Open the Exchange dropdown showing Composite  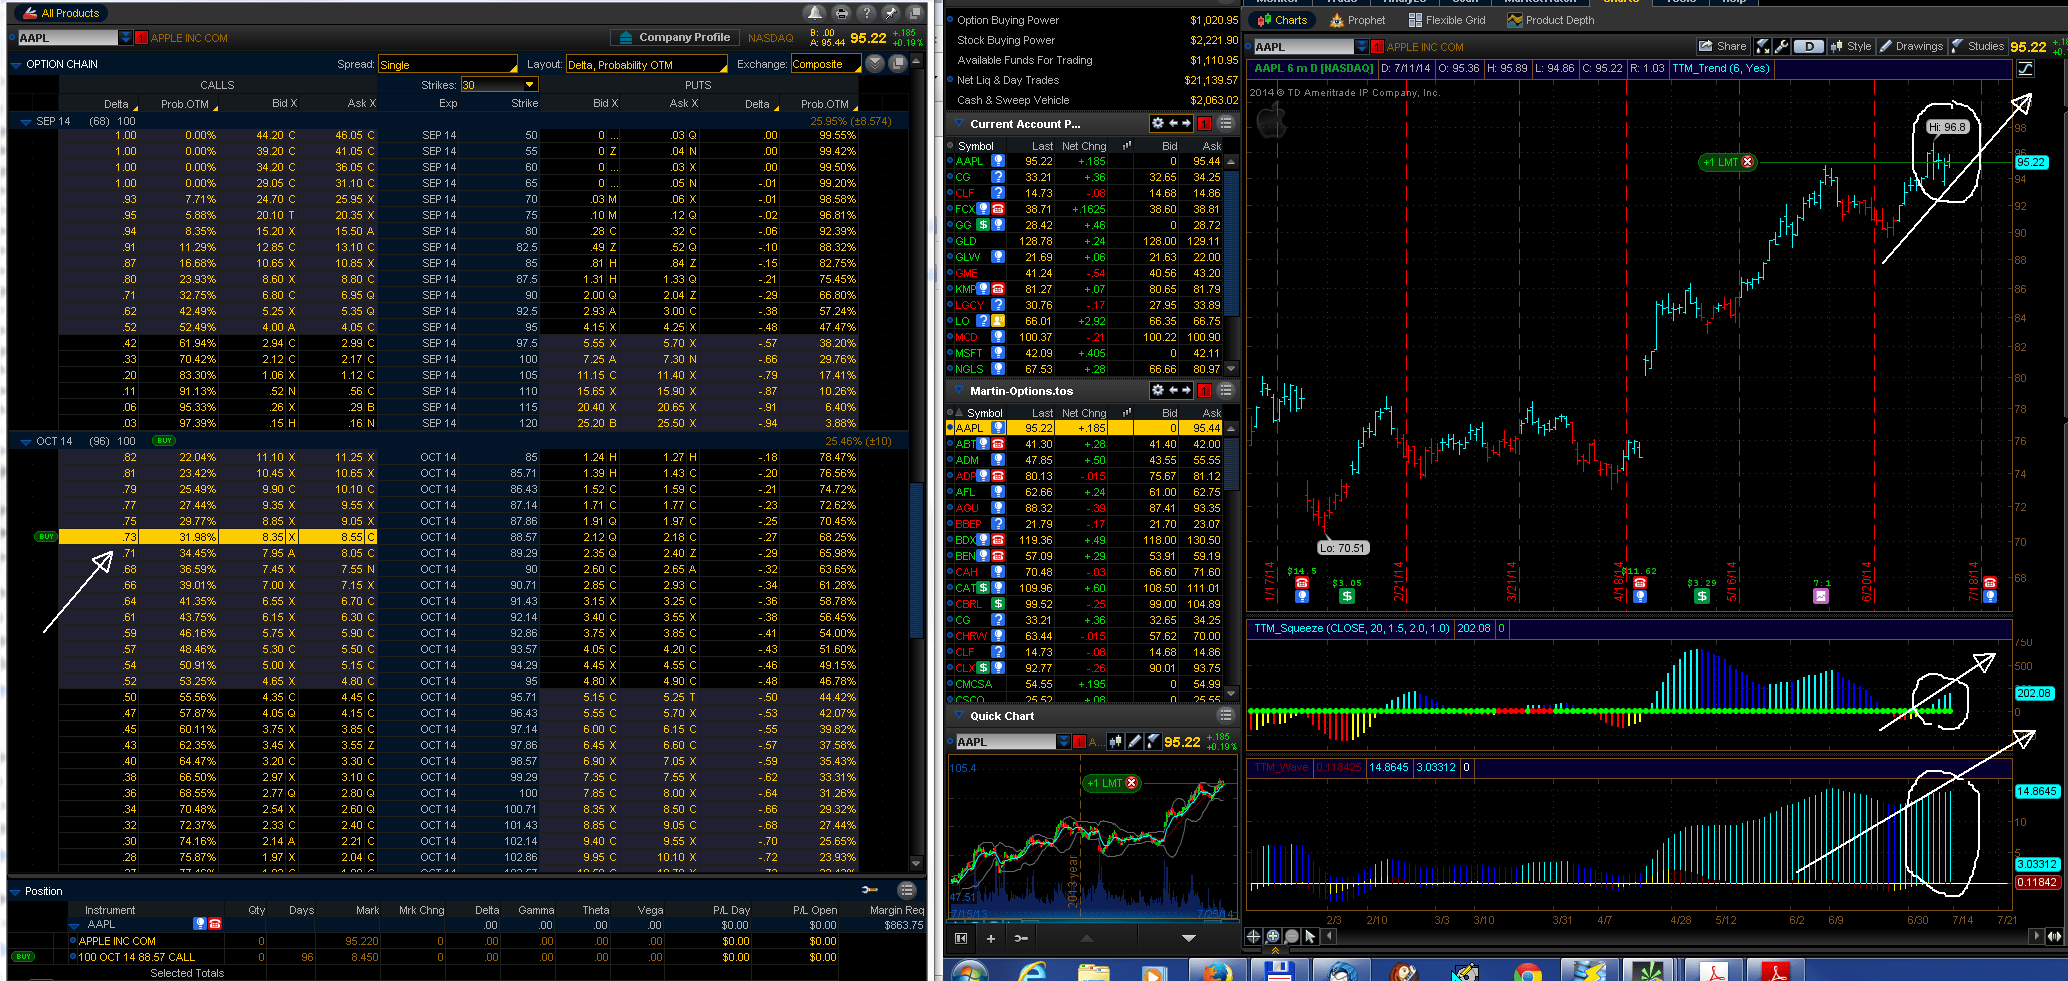tap(825, 64)
